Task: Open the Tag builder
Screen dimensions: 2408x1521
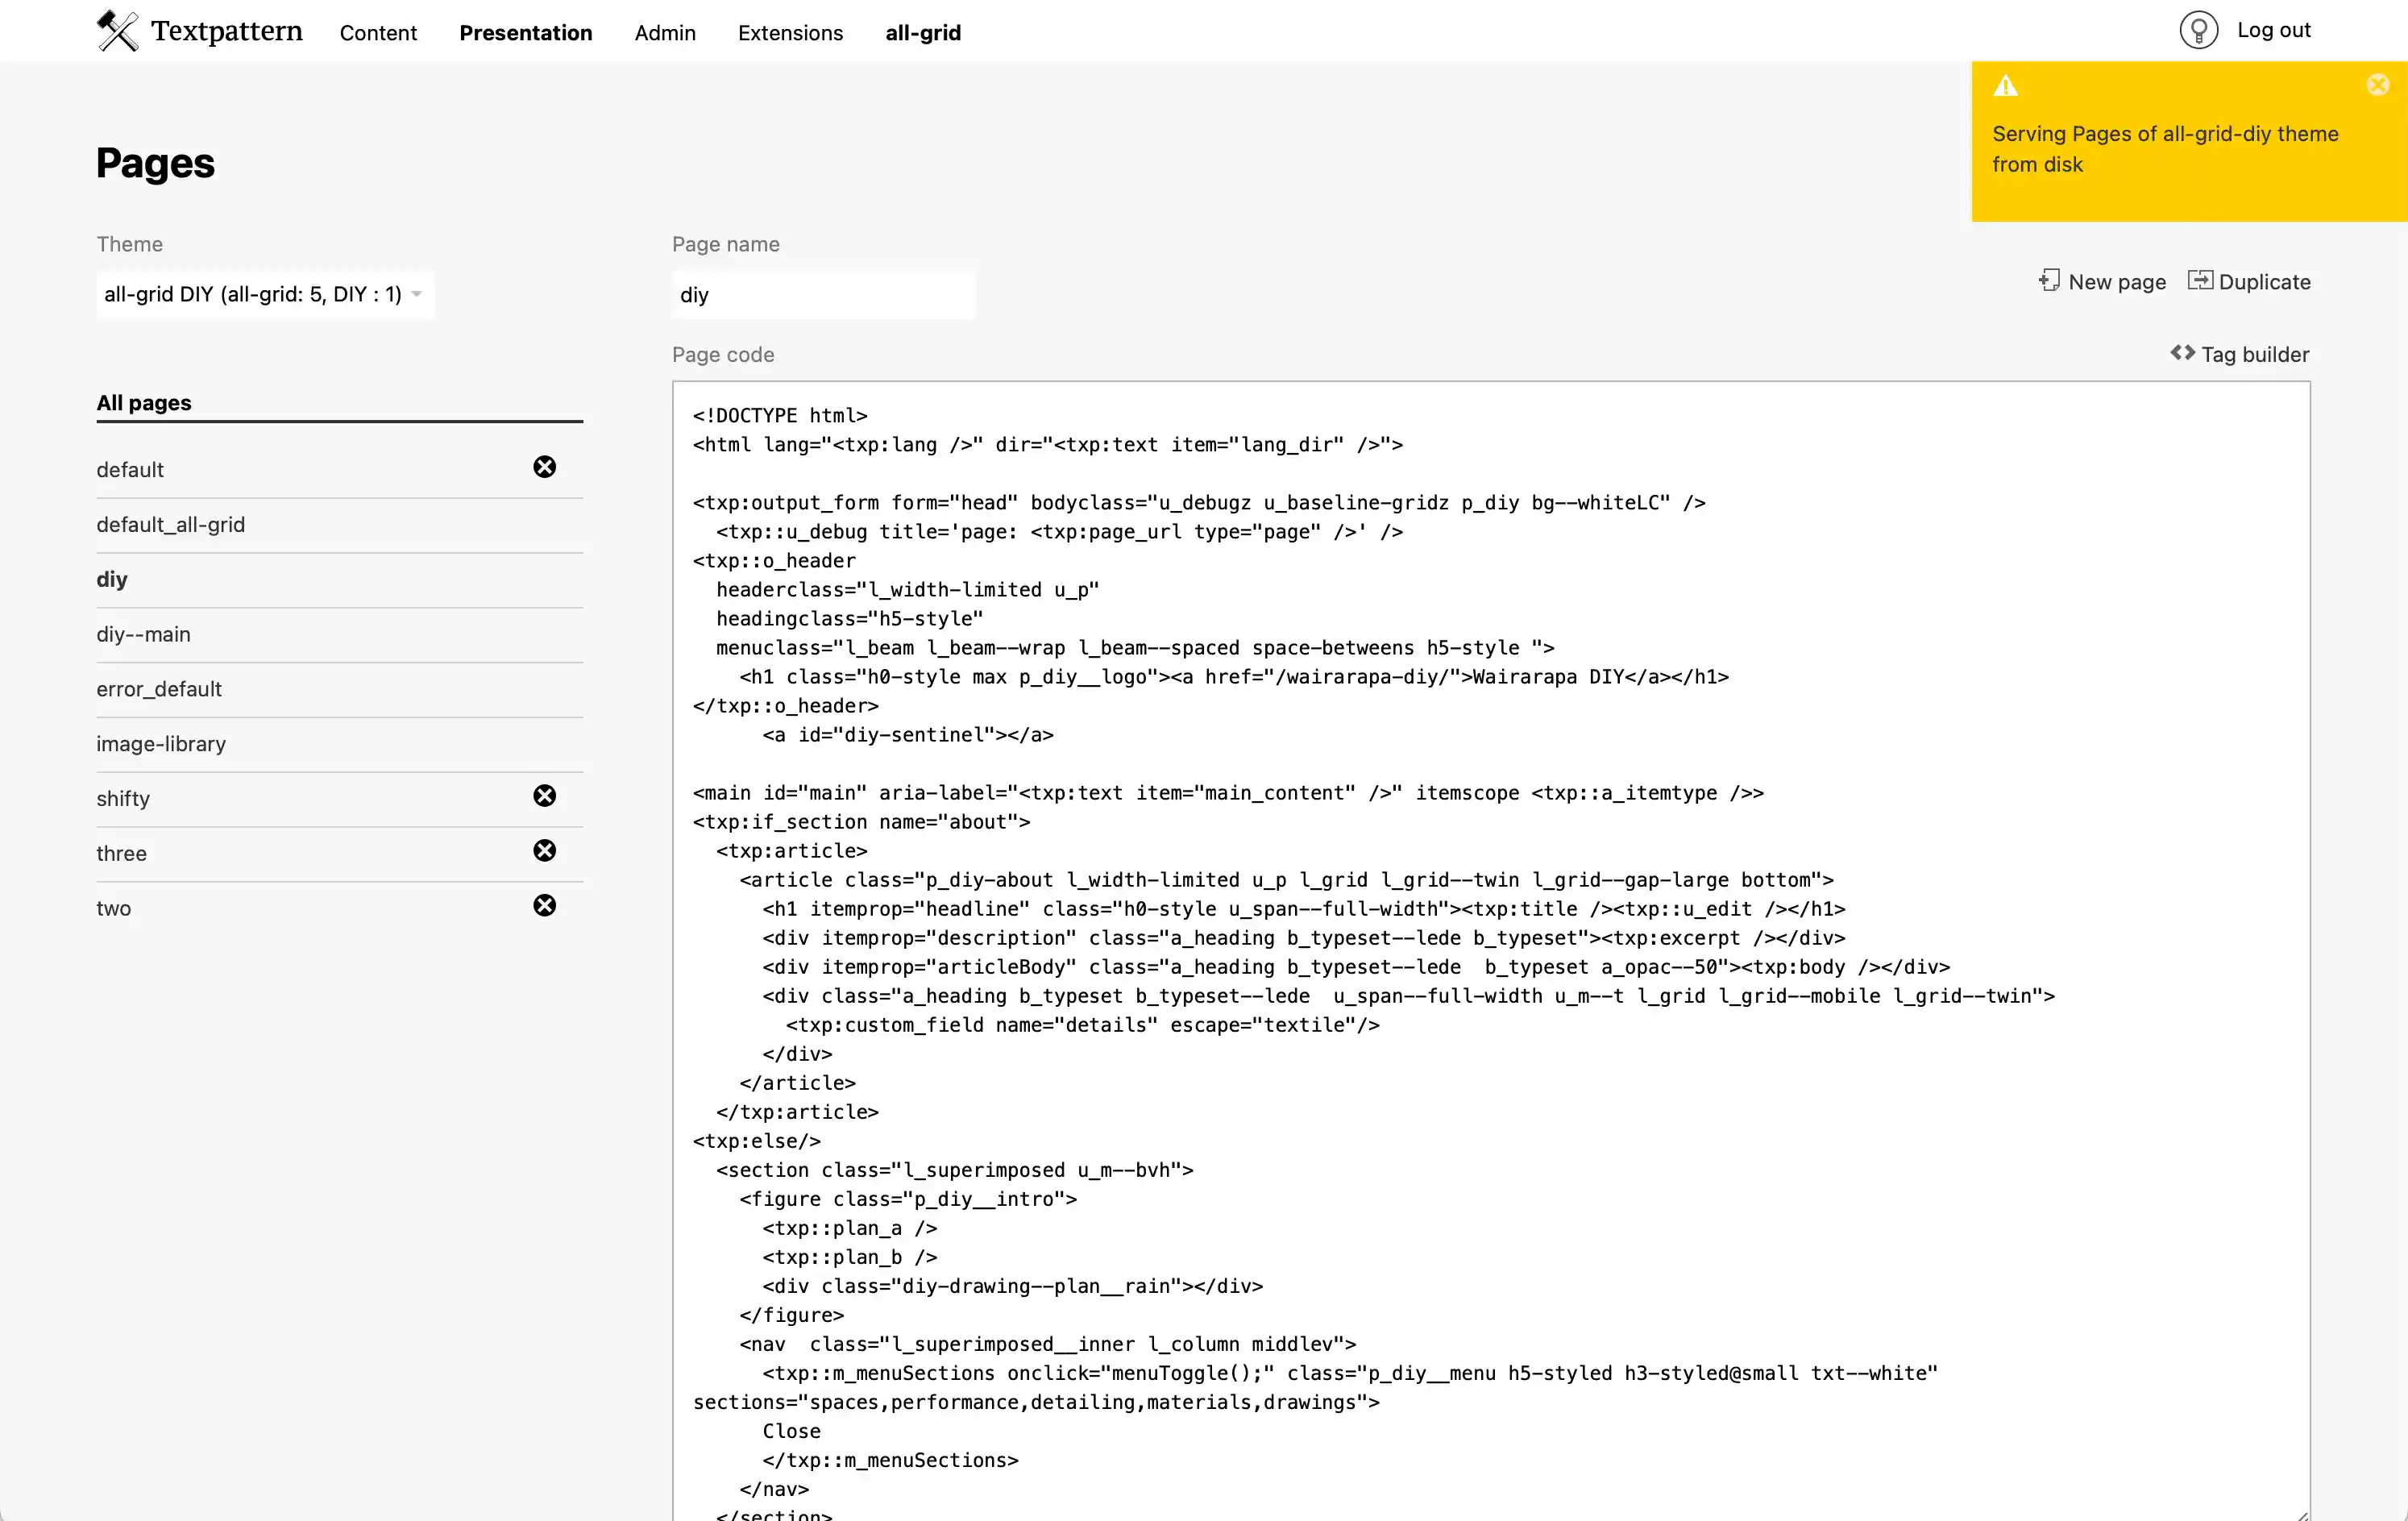Action: tap(2239, 354)
